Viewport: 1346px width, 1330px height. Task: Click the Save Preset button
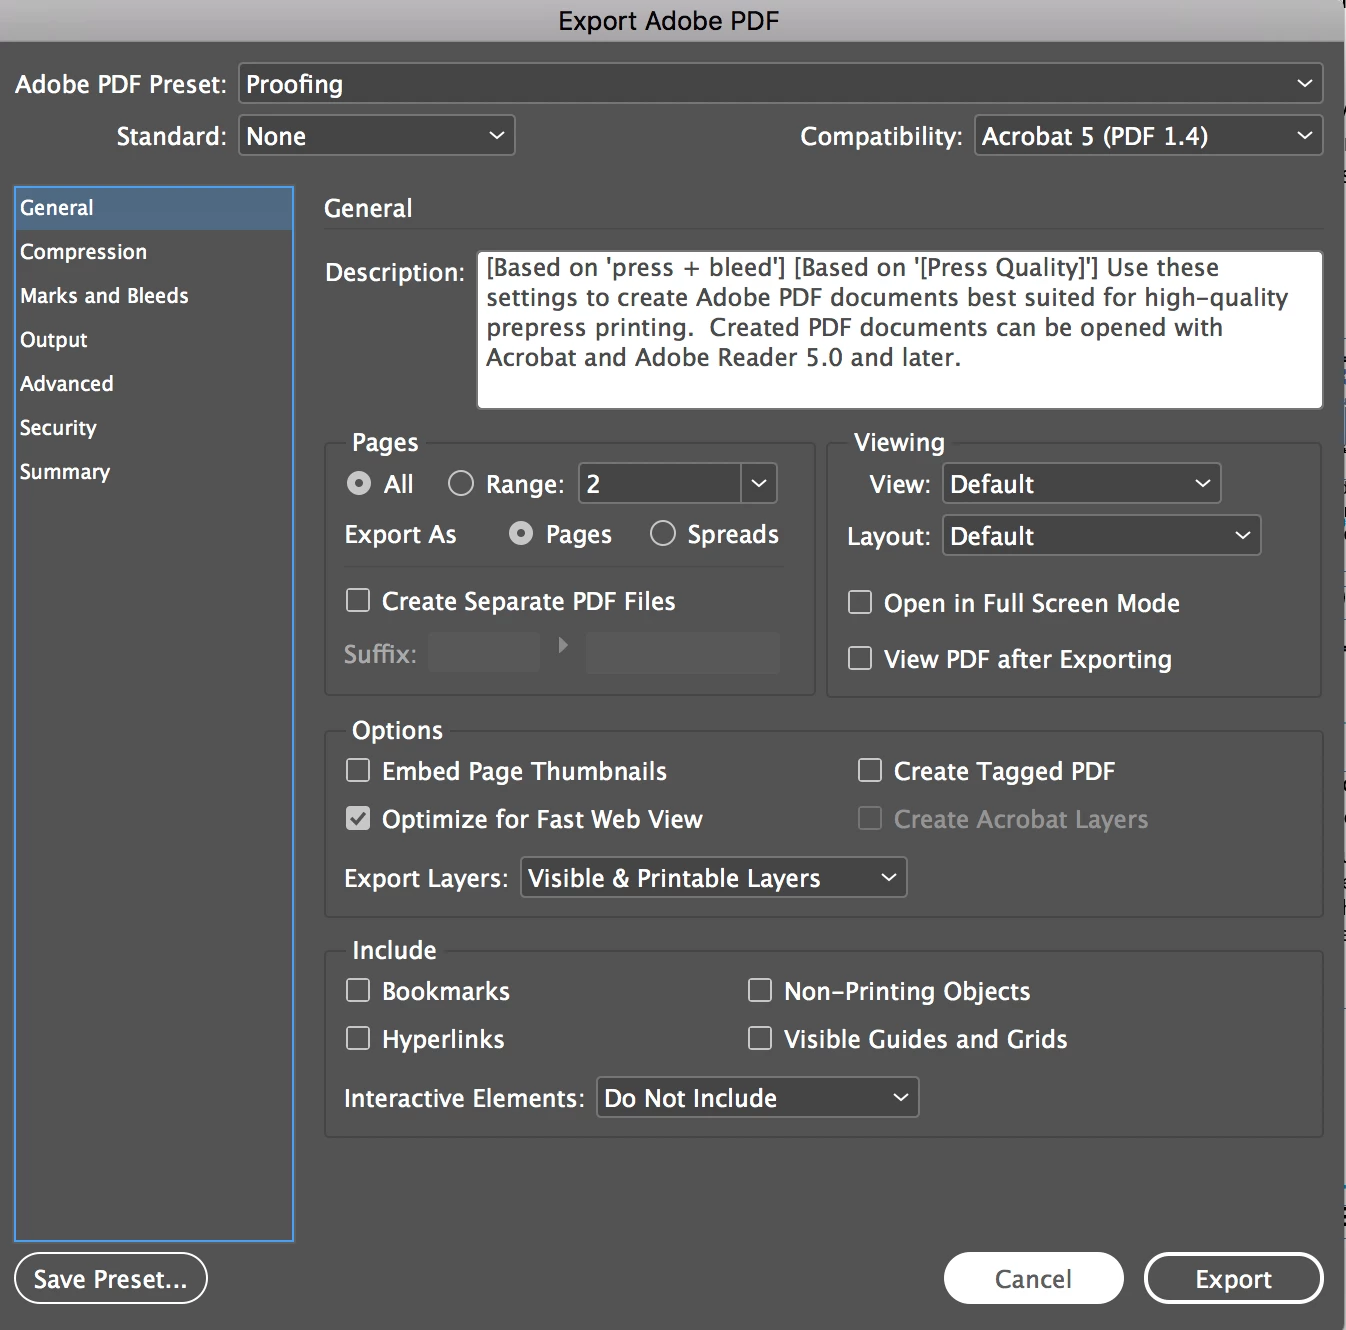(x=111, y=1279)
